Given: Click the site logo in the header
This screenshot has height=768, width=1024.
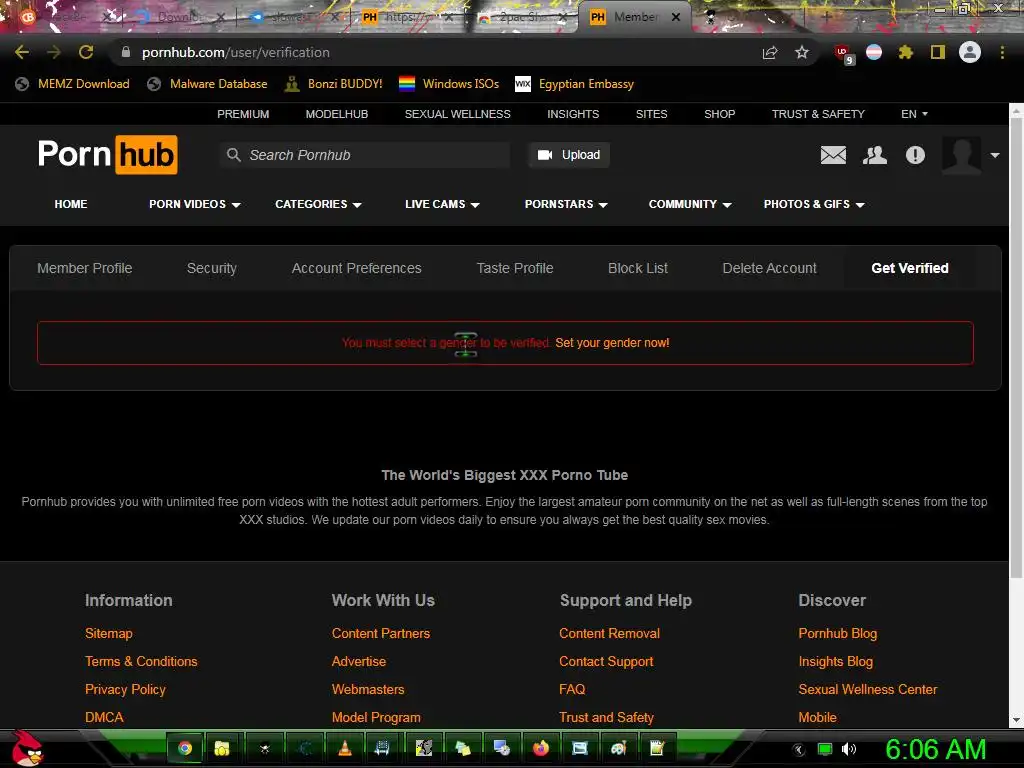Looking at the screenshot, I should pos(108,155).
